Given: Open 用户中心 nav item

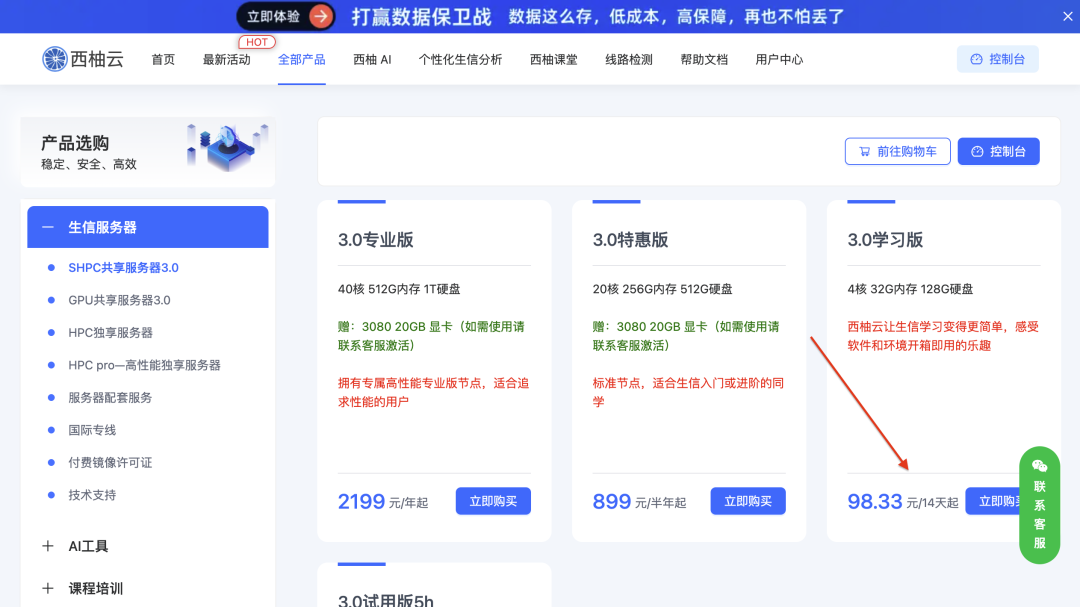Looking at the screenshot, I should 779,59.
